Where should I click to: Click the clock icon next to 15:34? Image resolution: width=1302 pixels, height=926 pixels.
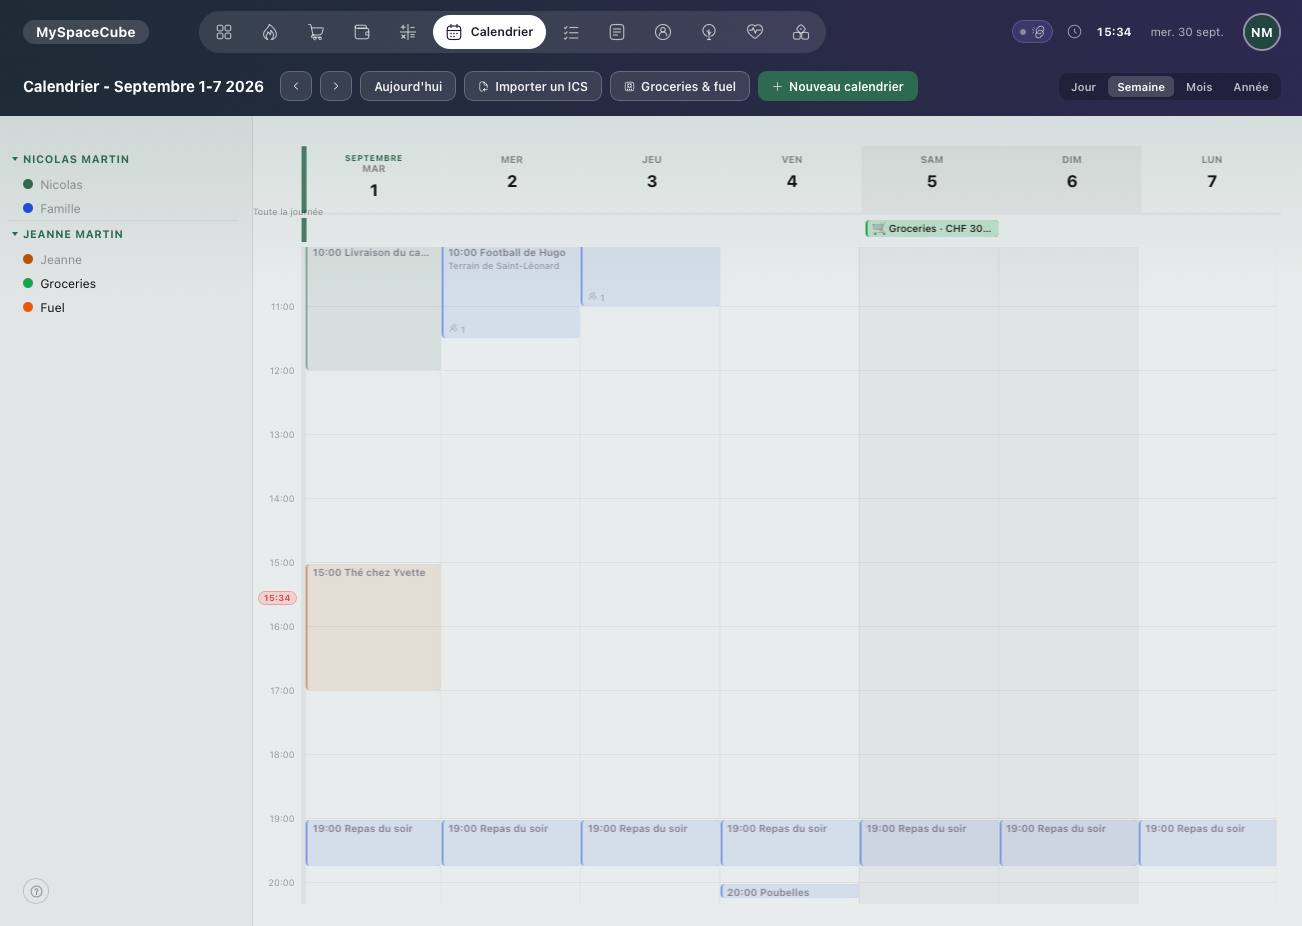point(1074,32)
